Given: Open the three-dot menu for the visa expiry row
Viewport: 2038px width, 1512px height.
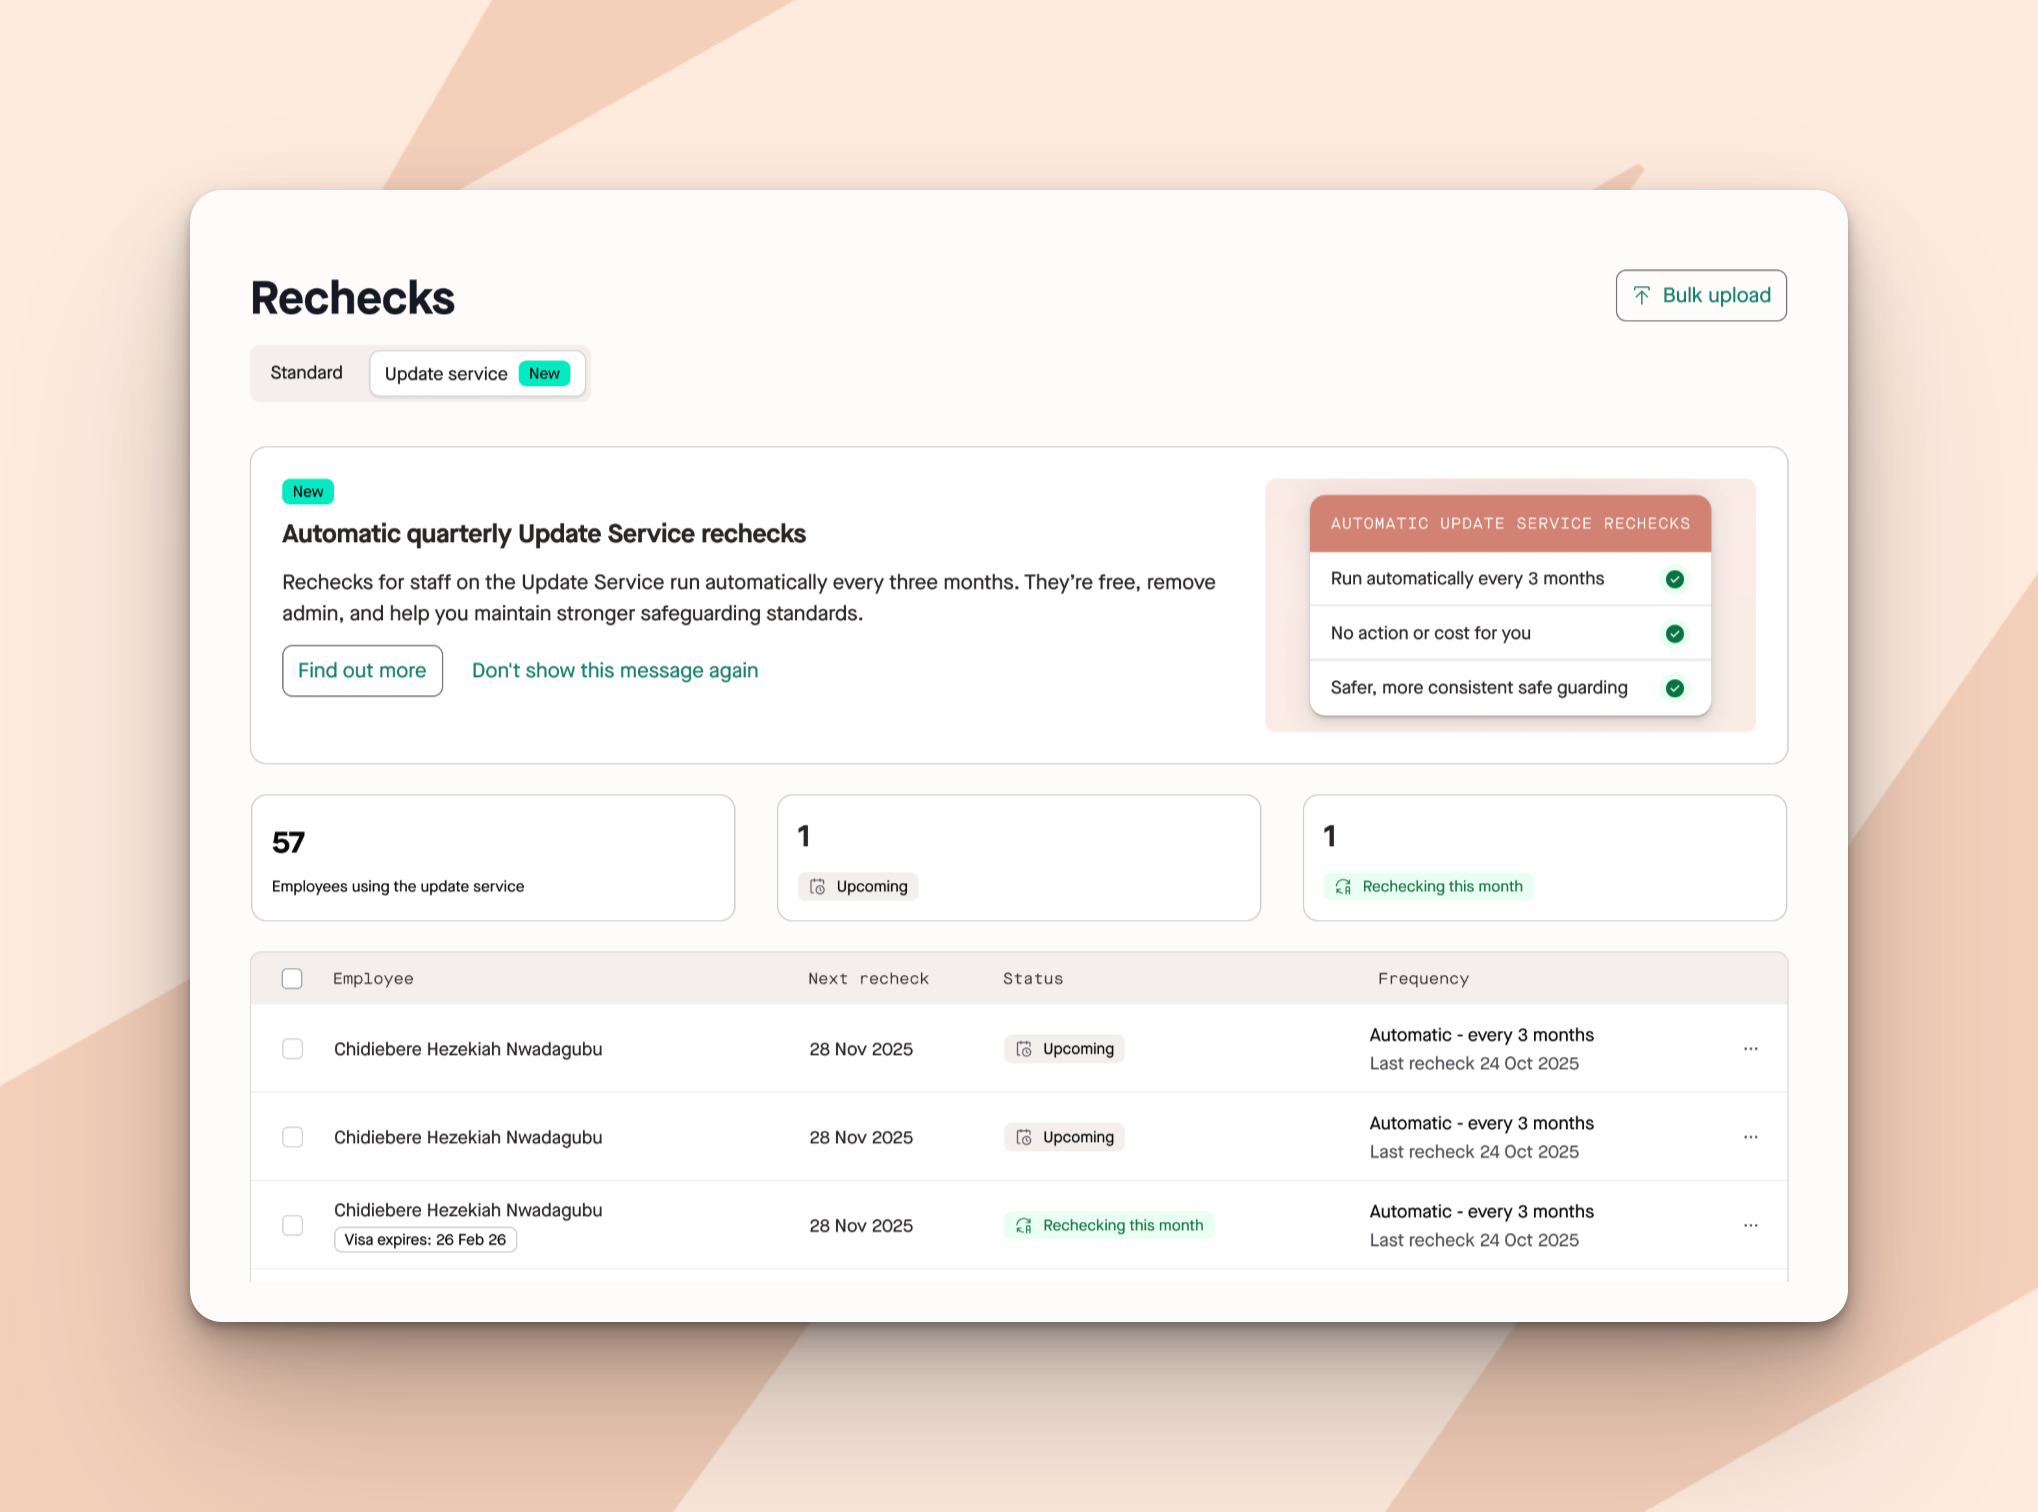Looking at the screenshot, I should pyautogui.click(x=1750, y=1225).
